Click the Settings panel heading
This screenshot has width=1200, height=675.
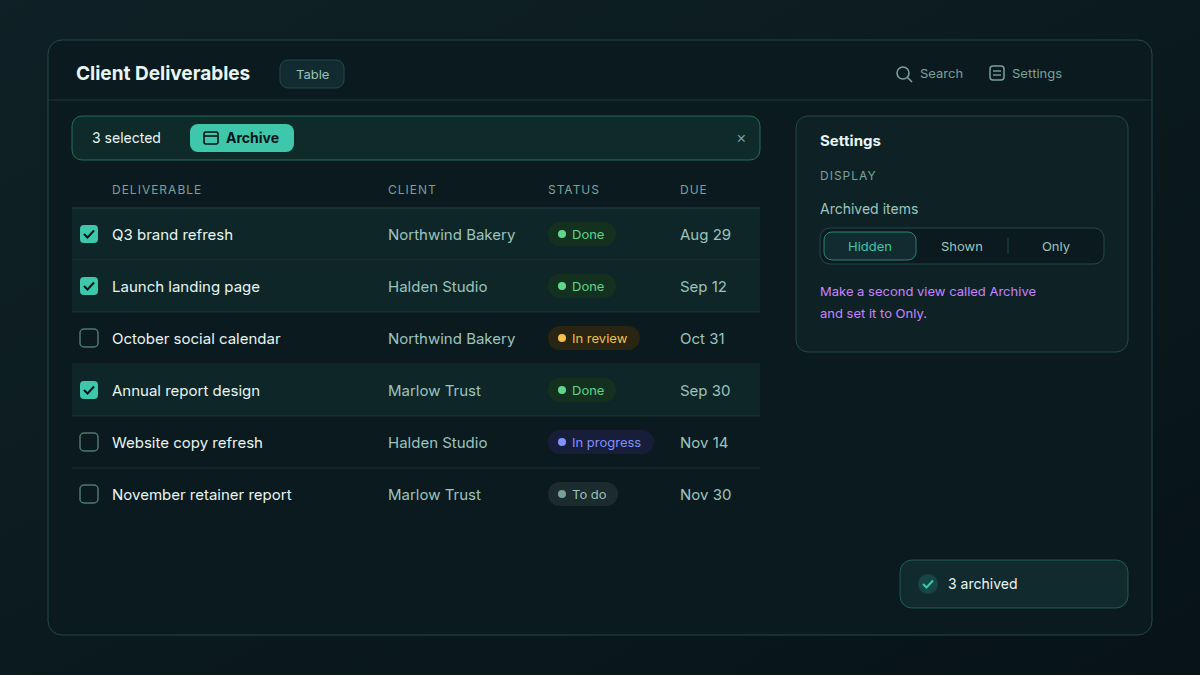tap(850, 141)
